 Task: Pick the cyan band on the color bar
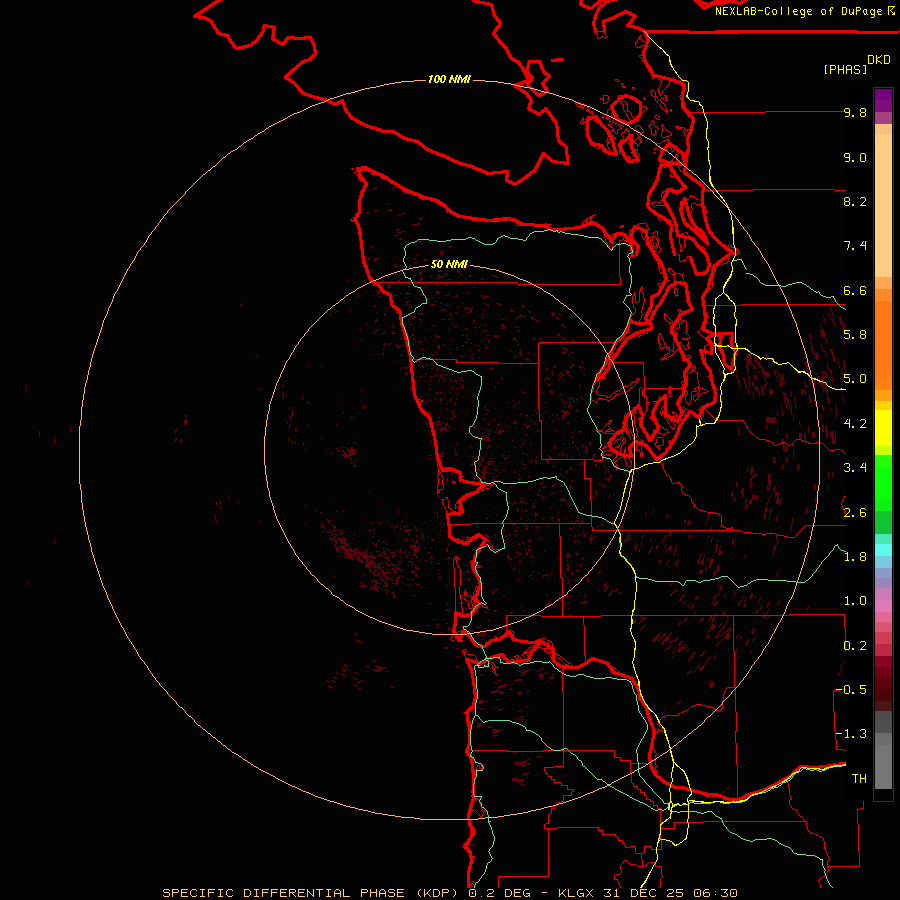click(x=883, y=550)
